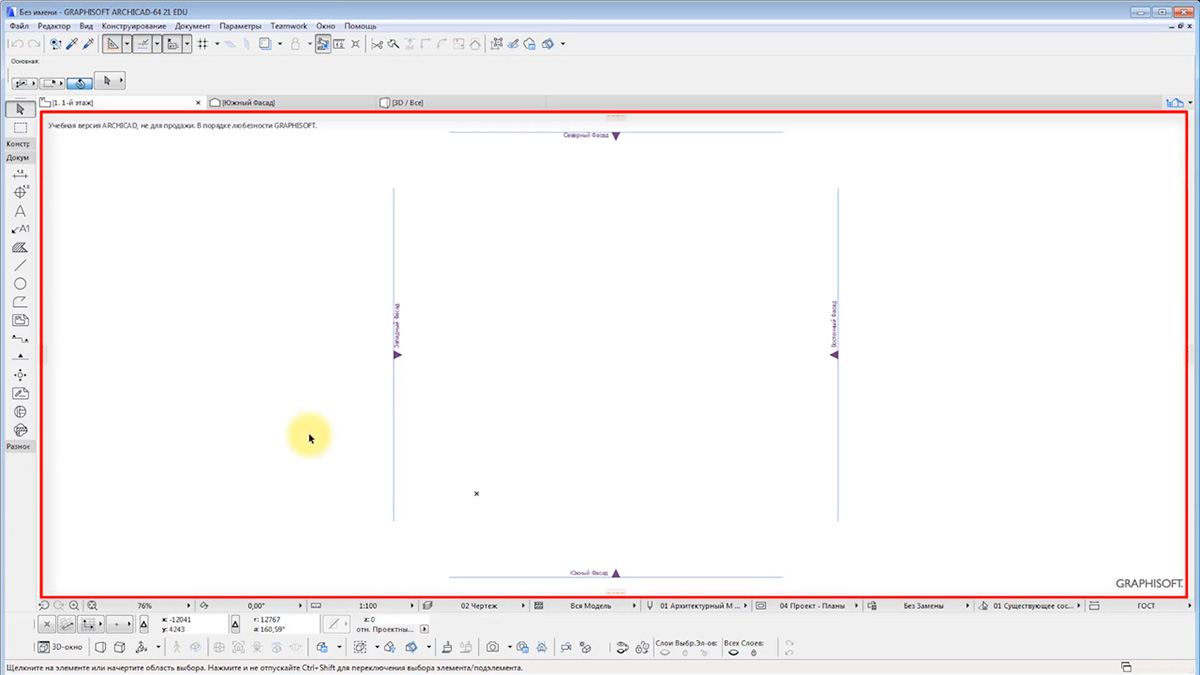The image size is (1200, 675).
Task: Toggle the highlighted Suspend Groups button
Action: (x=323, y=44)
